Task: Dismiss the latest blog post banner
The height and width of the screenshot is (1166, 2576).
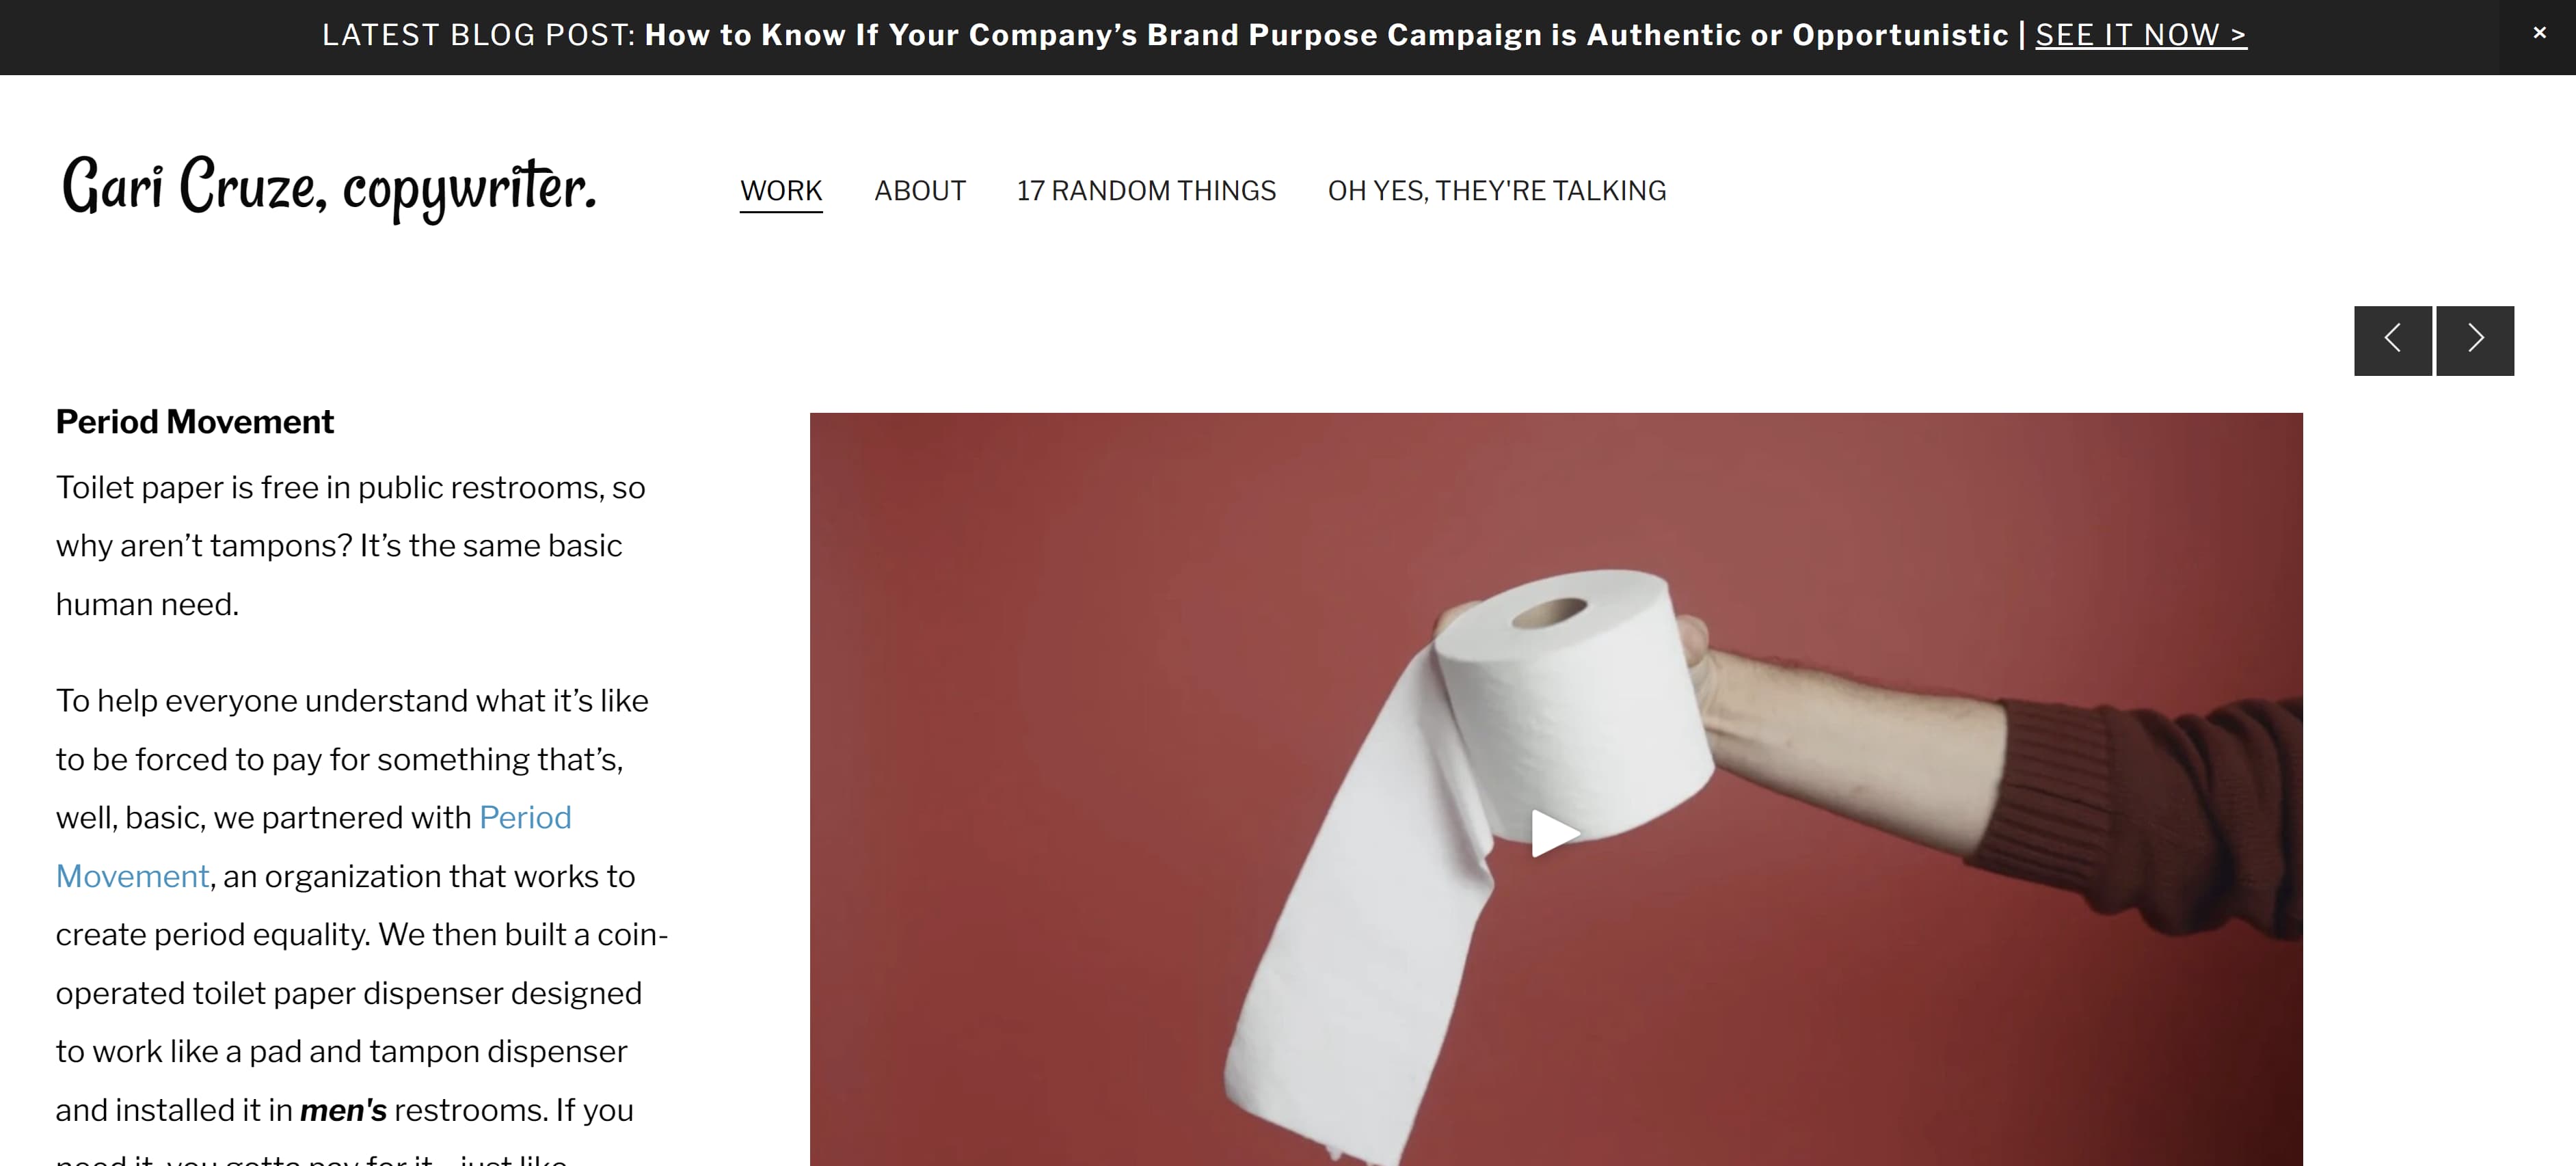Action: click(x=2538, y=33)
